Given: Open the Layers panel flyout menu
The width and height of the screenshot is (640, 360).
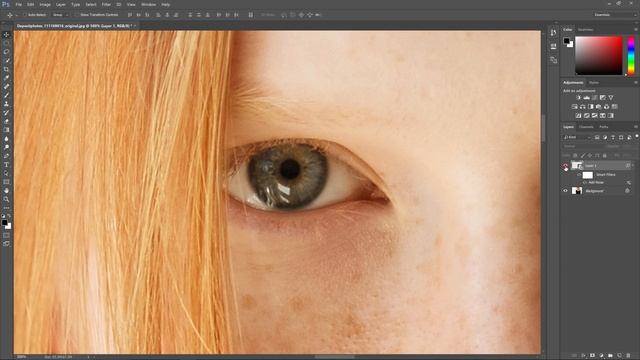Looking at the screenshot, I should 636,127.
